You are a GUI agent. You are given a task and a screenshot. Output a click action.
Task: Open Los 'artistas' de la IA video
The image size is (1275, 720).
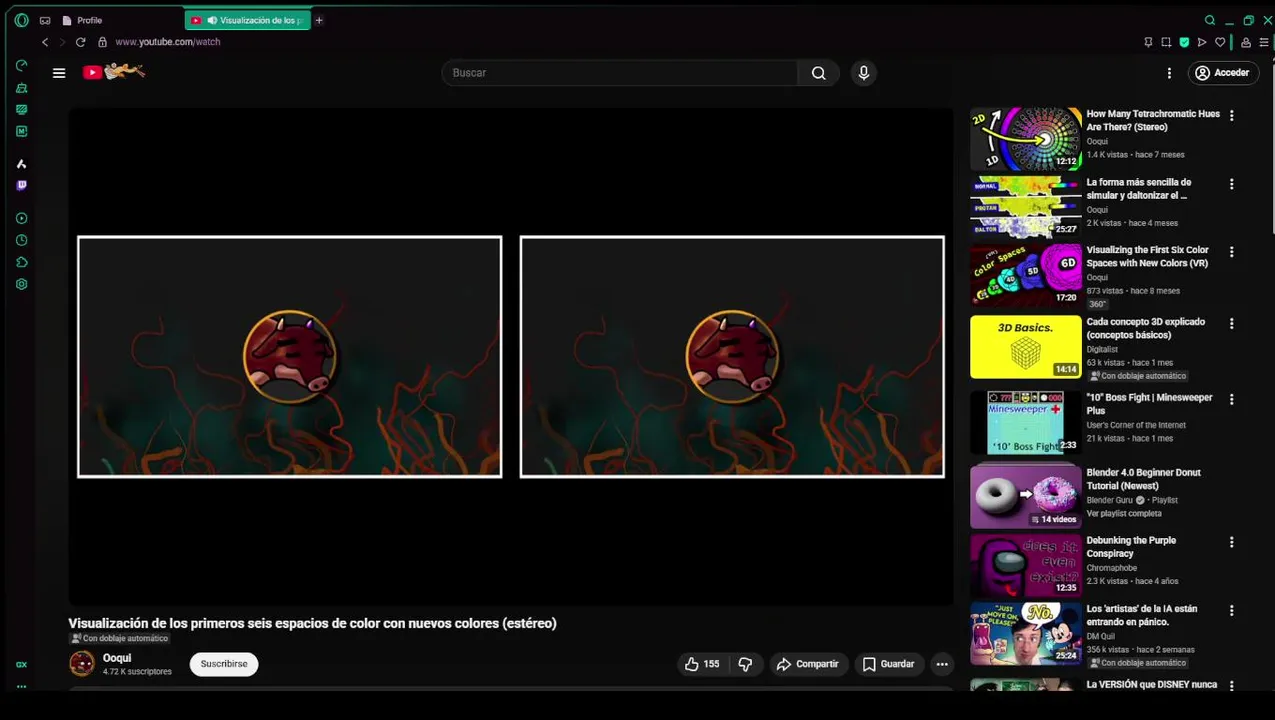[1141, 615]
